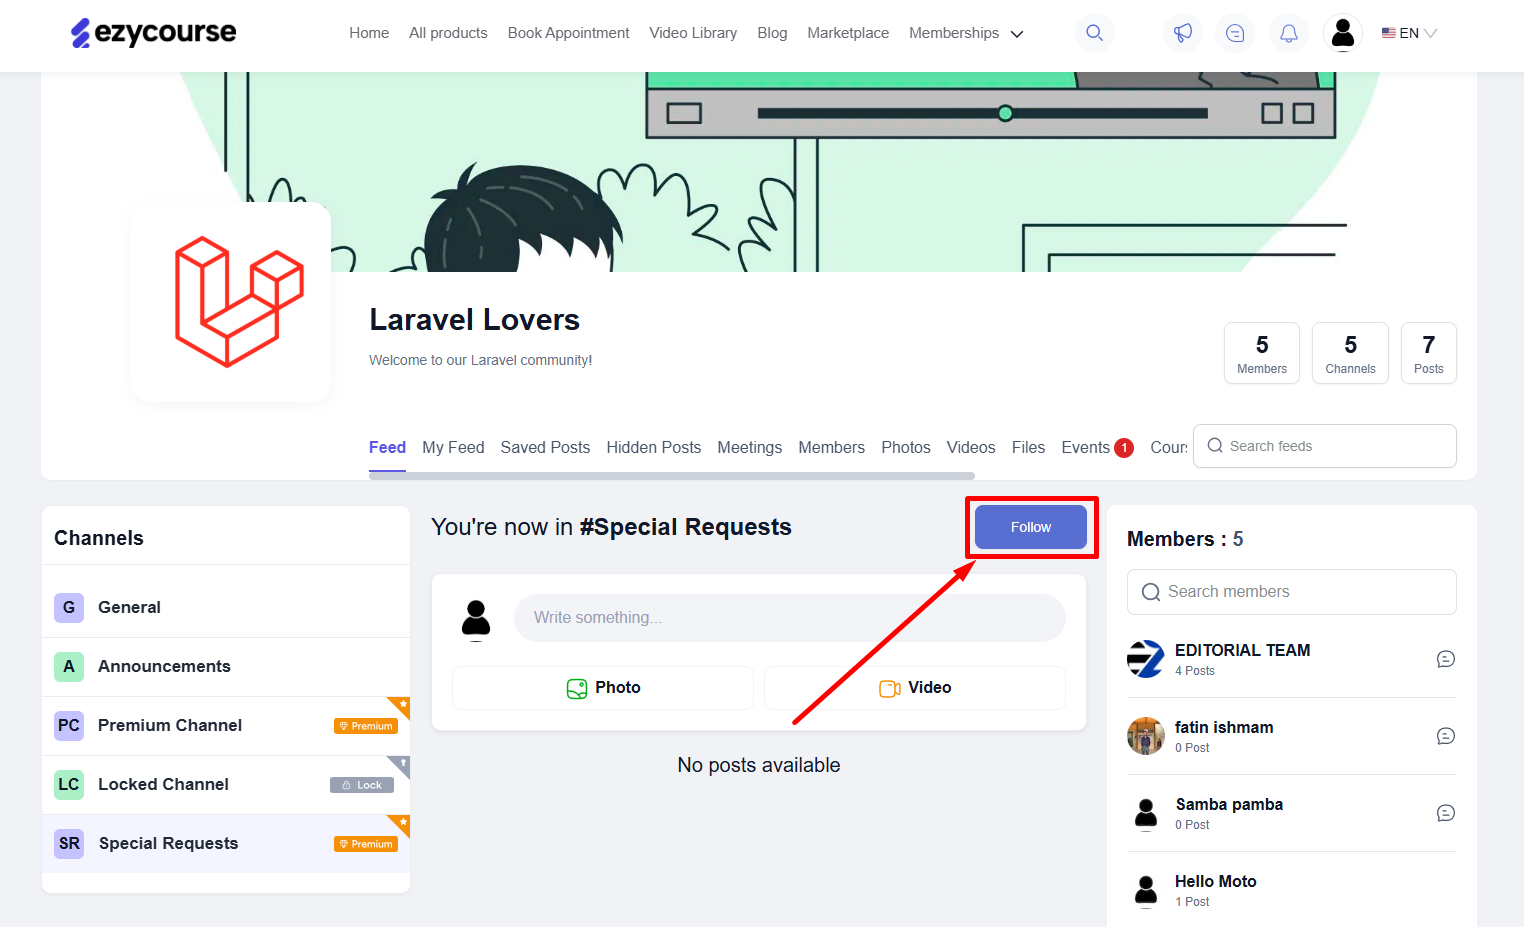
Task: Open Hello Moto member name
Action: (1216, 881)
